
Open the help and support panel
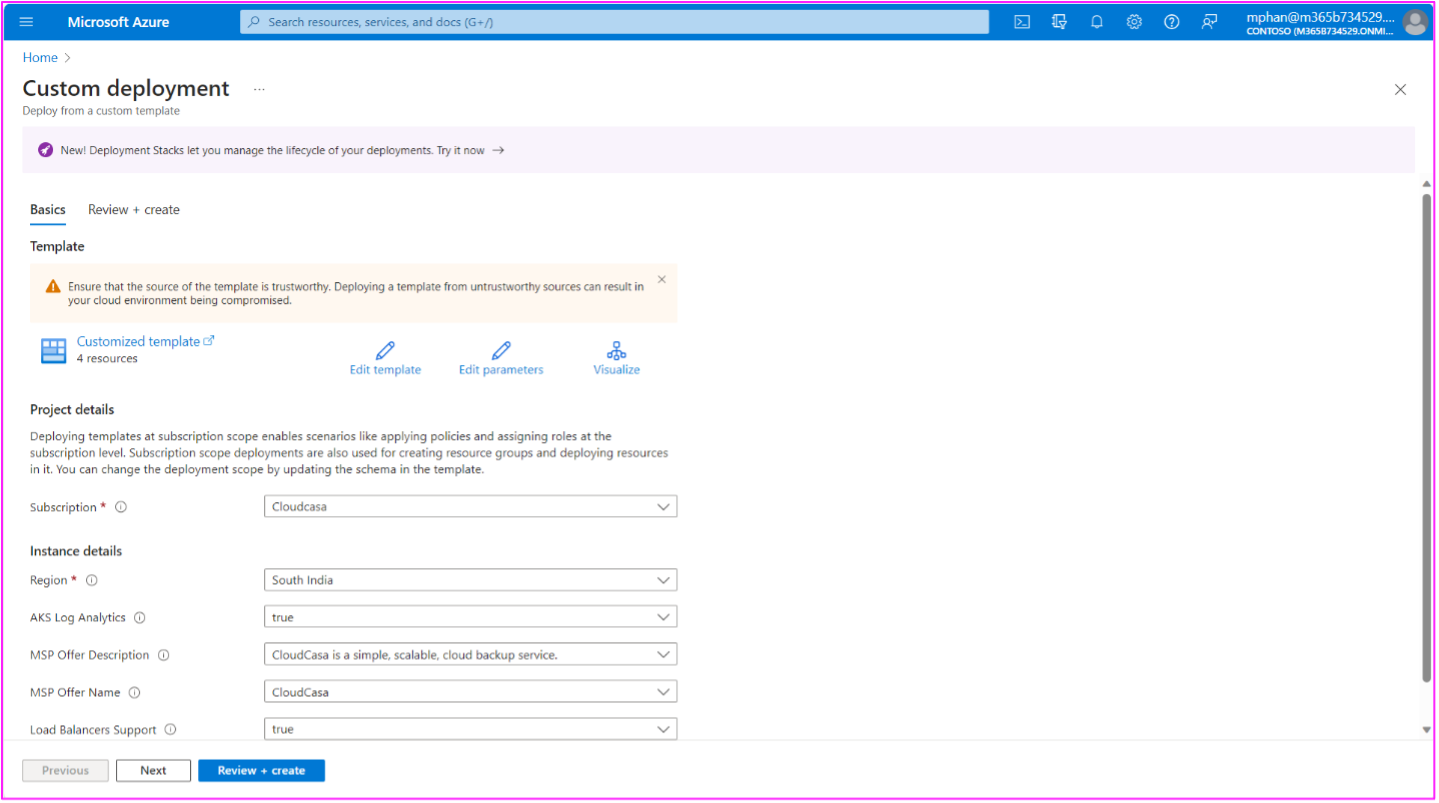point(1171,21)
